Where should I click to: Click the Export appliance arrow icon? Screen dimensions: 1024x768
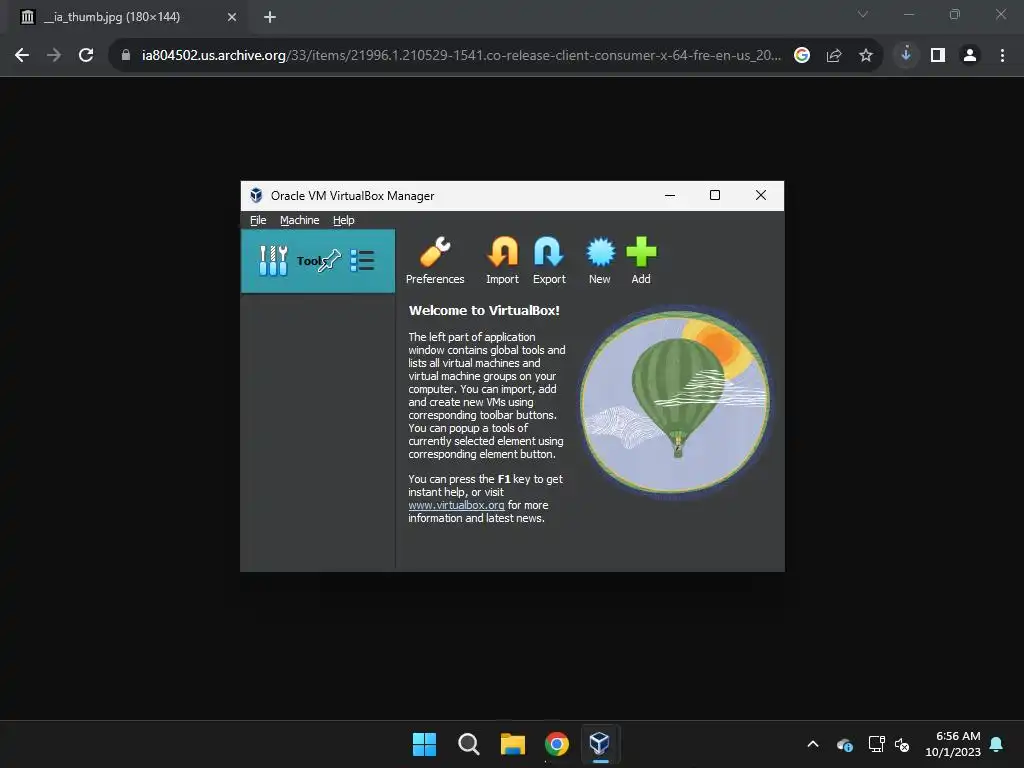(x=549, y=252)
